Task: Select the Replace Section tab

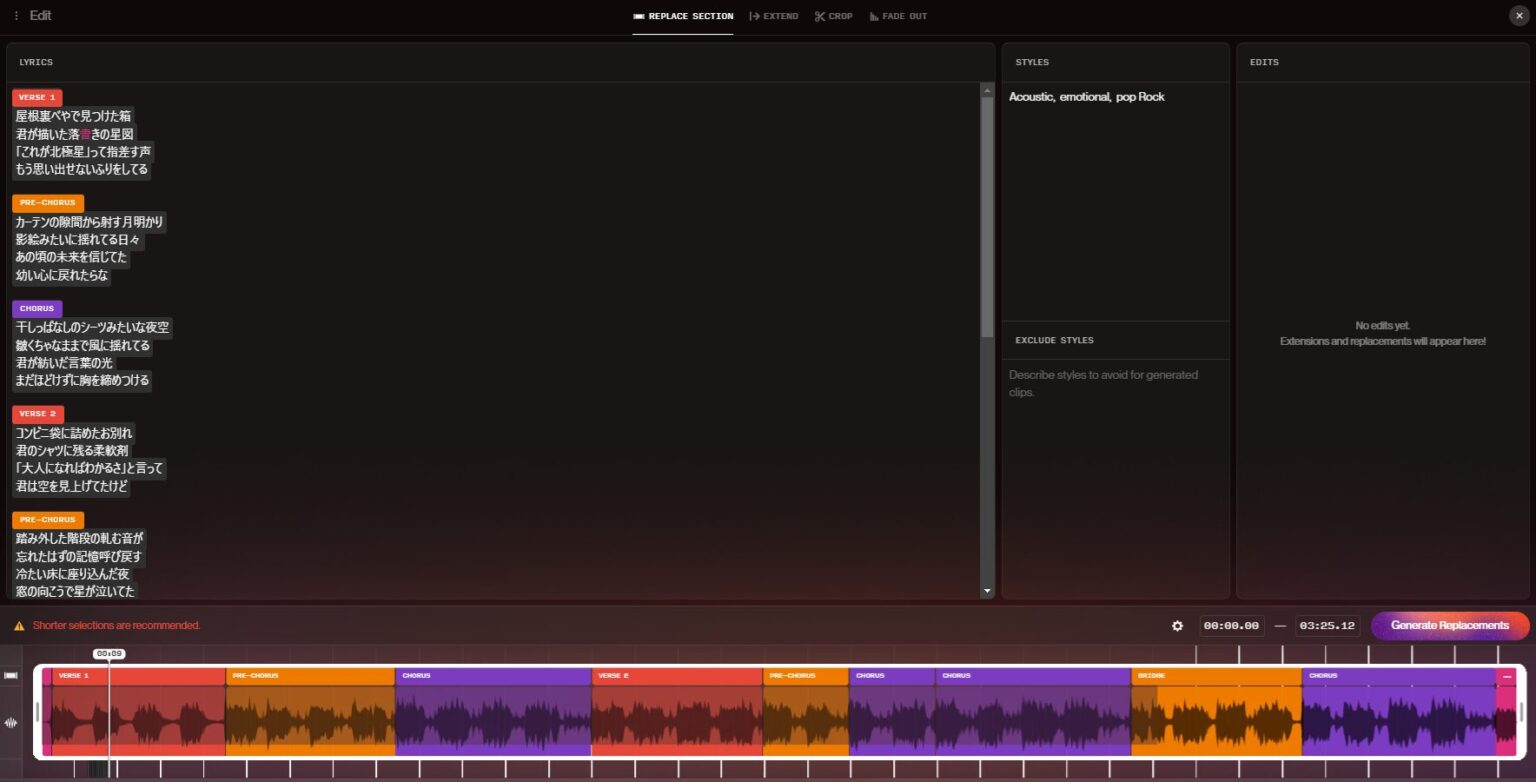Action: [683, 16]
